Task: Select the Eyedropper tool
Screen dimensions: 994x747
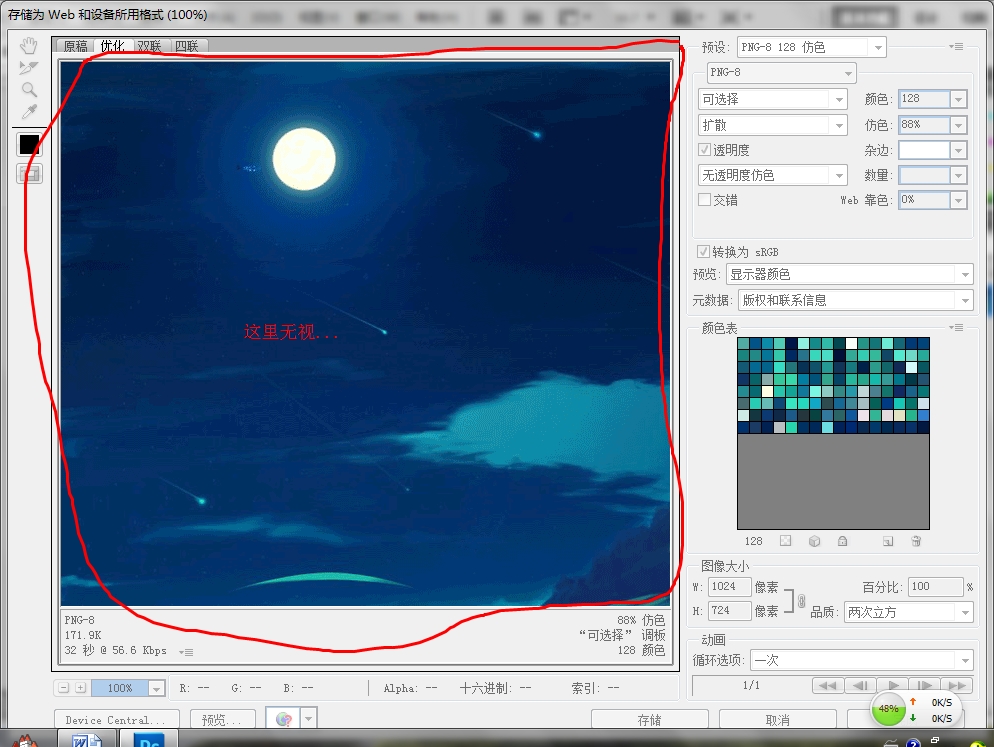Action: (29, 112)
